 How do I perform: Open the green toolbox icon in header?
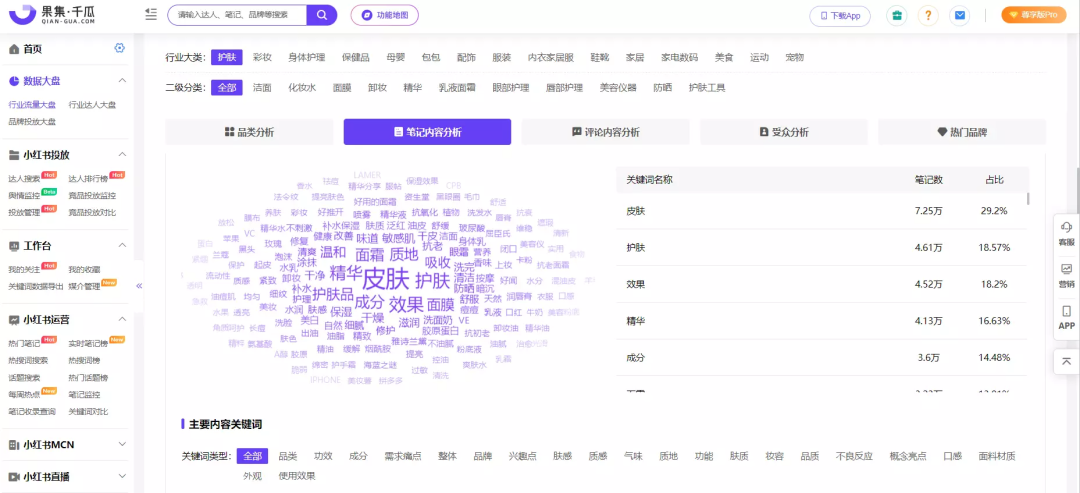pyautogui.click(x=896, y=15)
